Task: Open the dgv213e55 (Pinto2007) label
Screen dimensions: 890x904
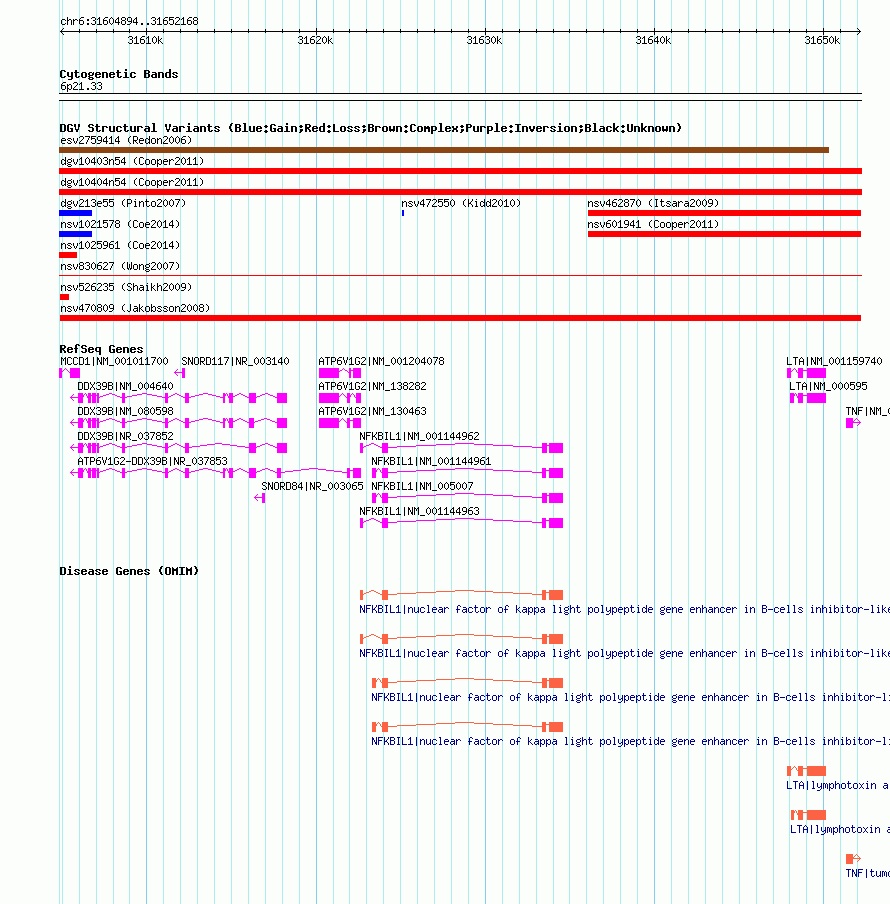Action: click(x=123, y=203)
